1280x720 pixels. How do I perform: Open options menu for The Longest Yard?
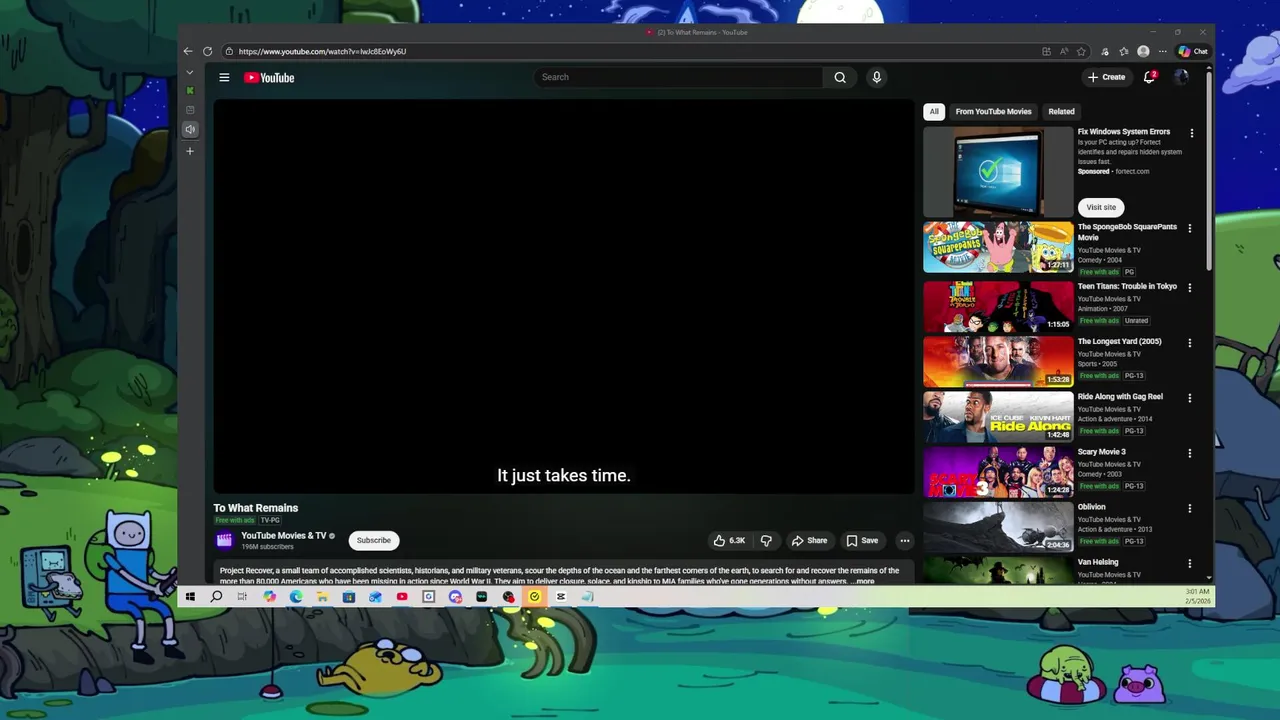pyautogui.click(x=1190, y=343)
